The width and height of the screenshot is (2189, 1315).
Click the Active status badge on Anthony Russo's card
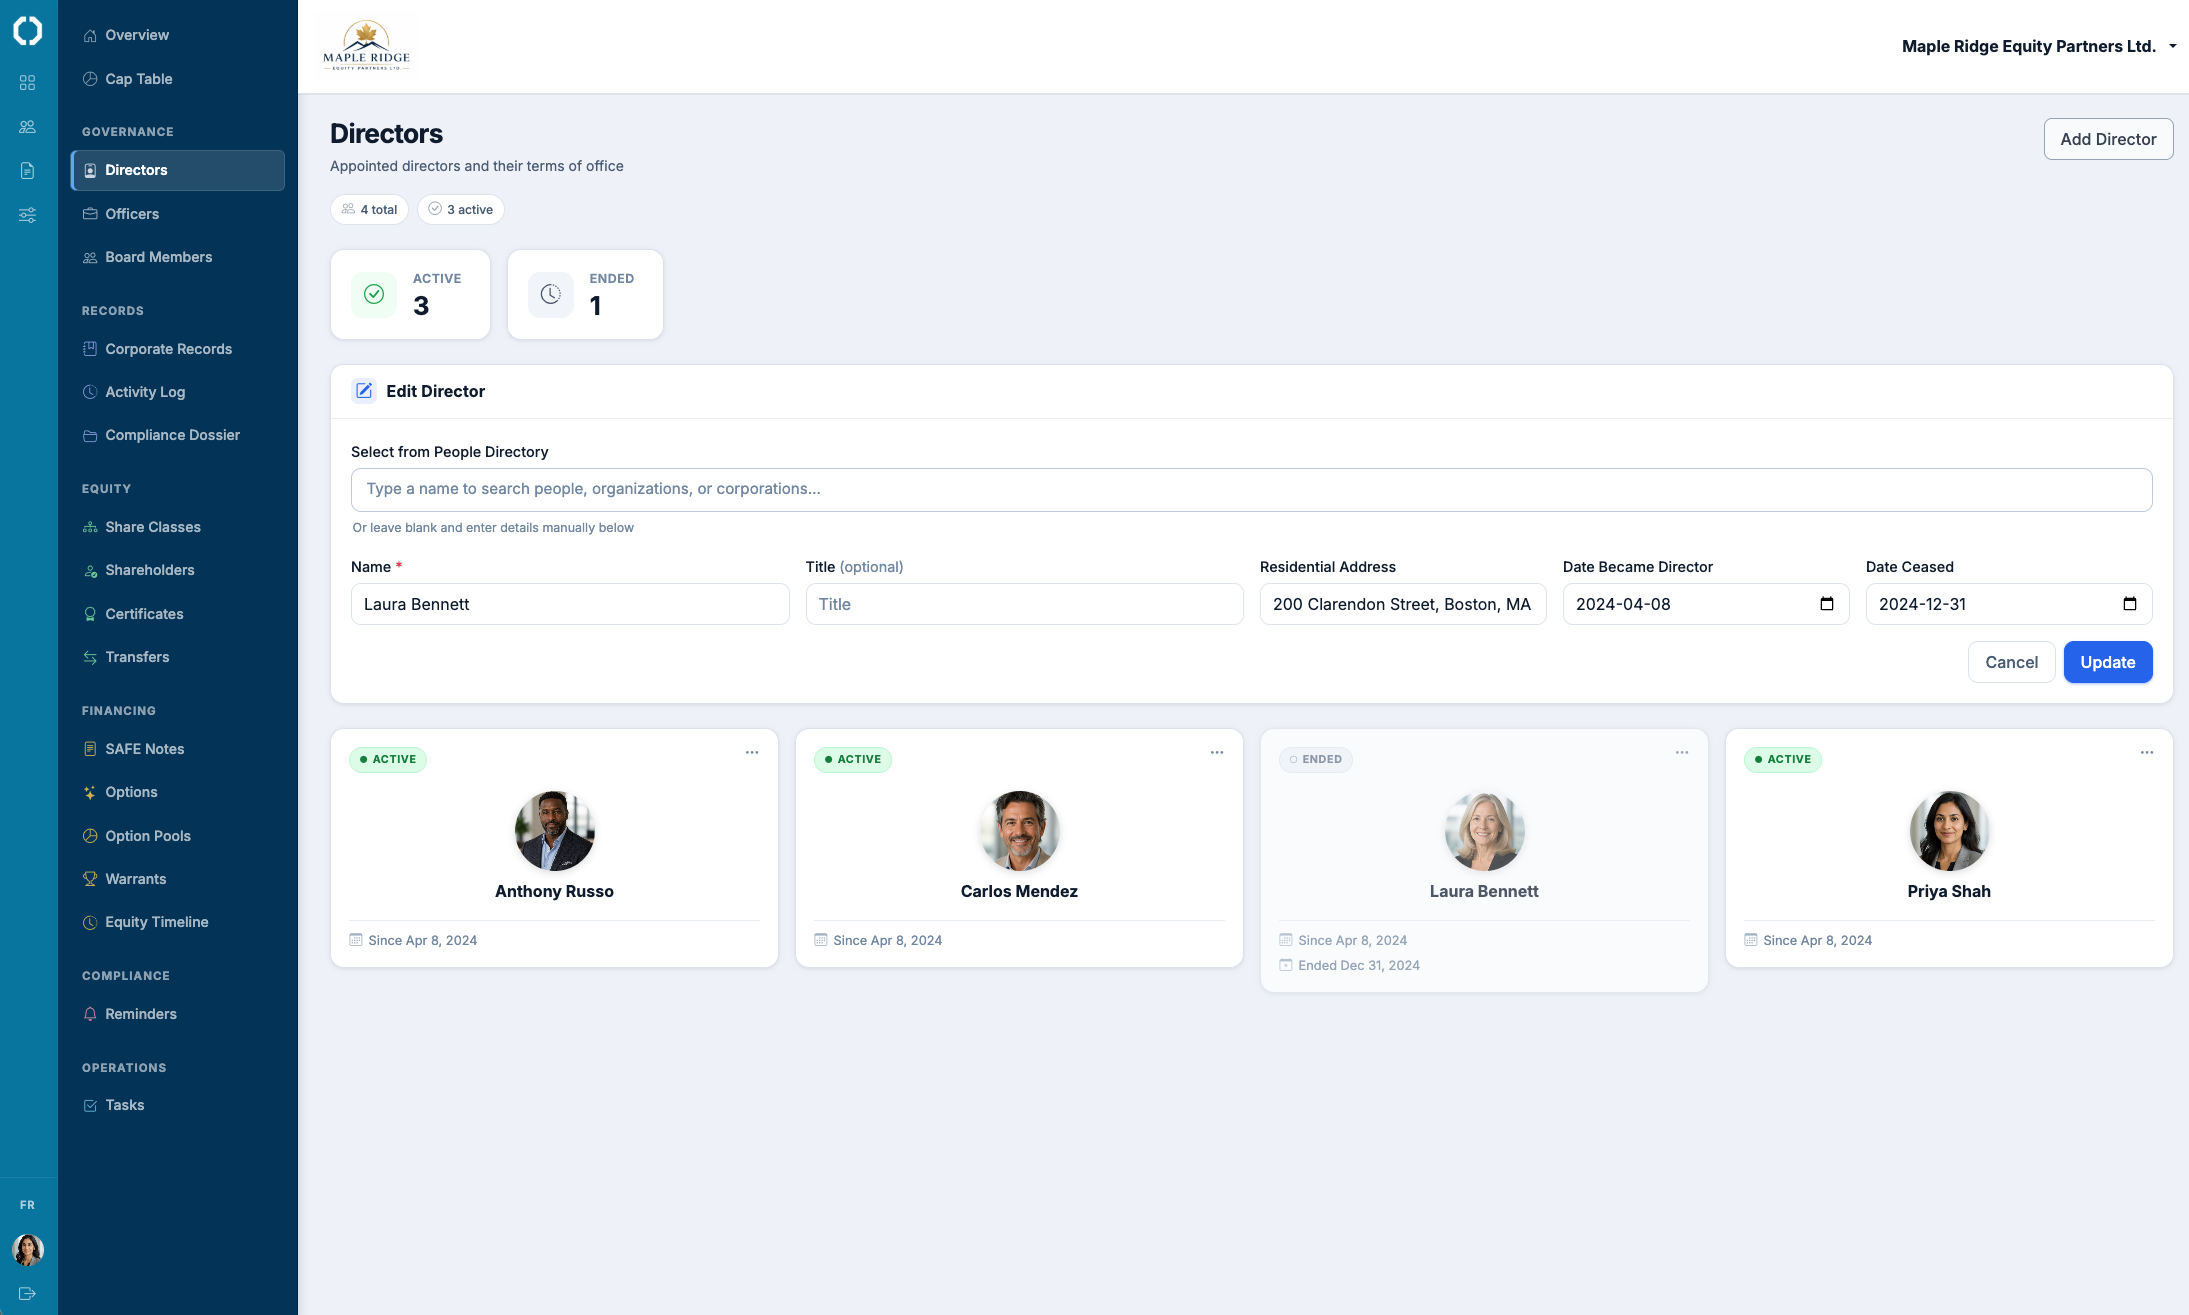388,760
